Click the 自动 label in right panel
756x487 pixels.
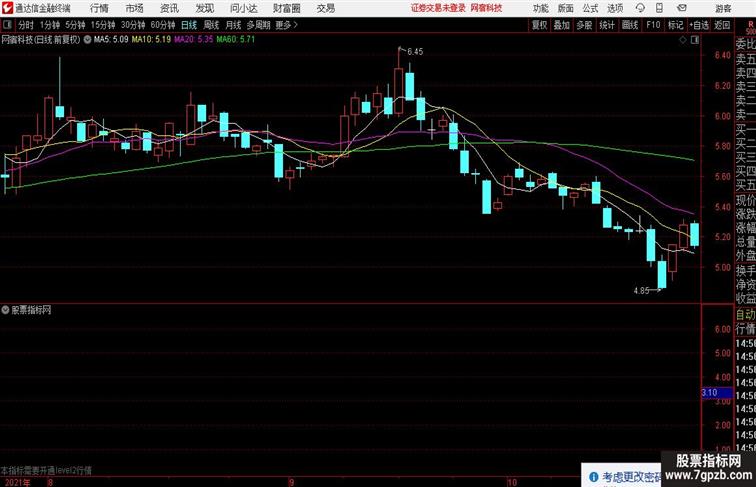tap(745, 315)
